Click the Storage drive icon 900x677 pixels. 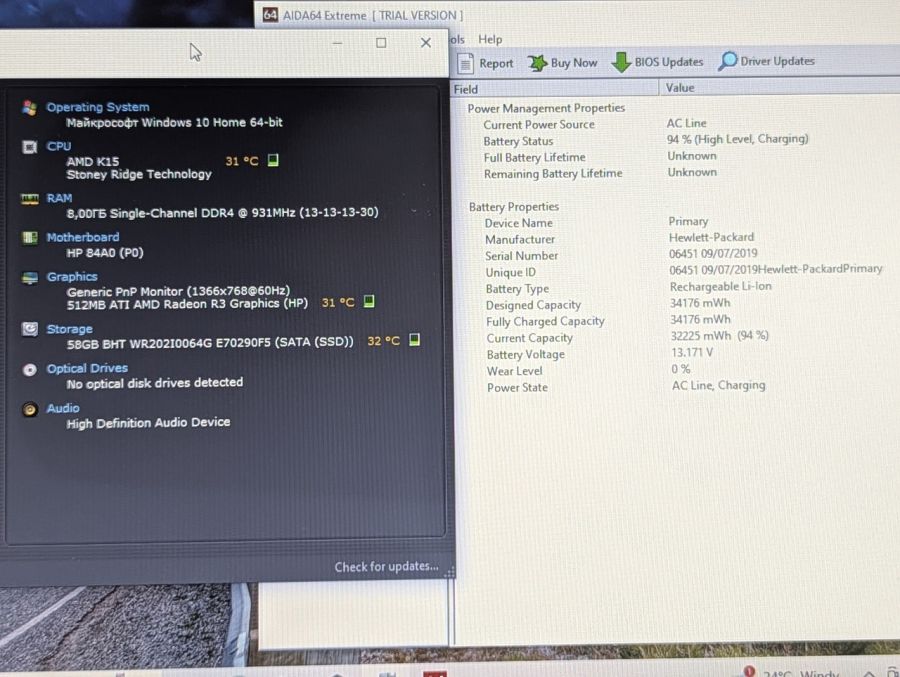pos(30,329)
